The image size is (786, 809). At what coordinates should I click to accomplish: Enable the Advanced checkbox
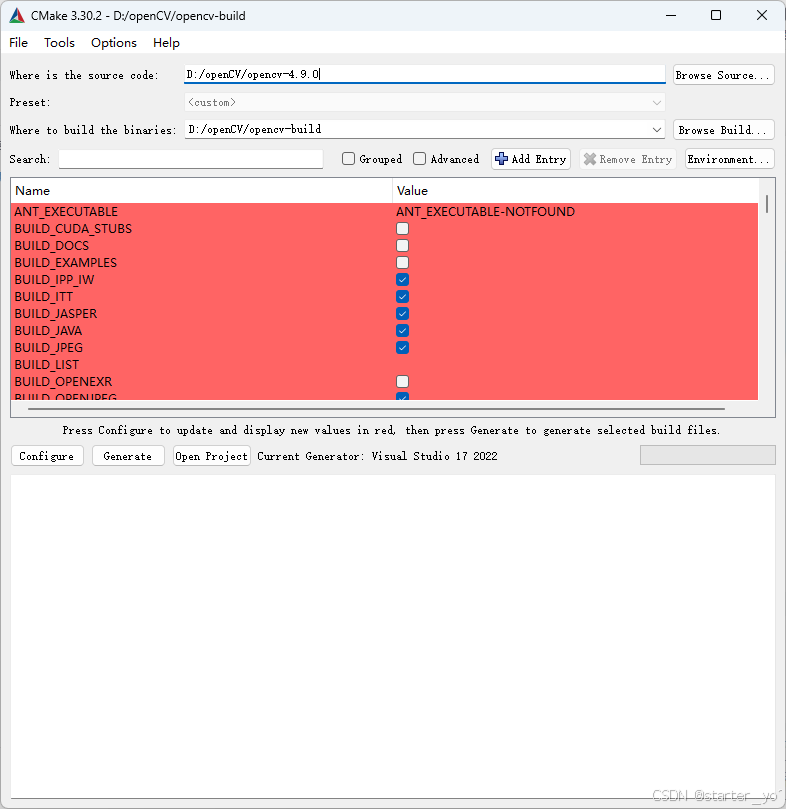tap(420, 159)
